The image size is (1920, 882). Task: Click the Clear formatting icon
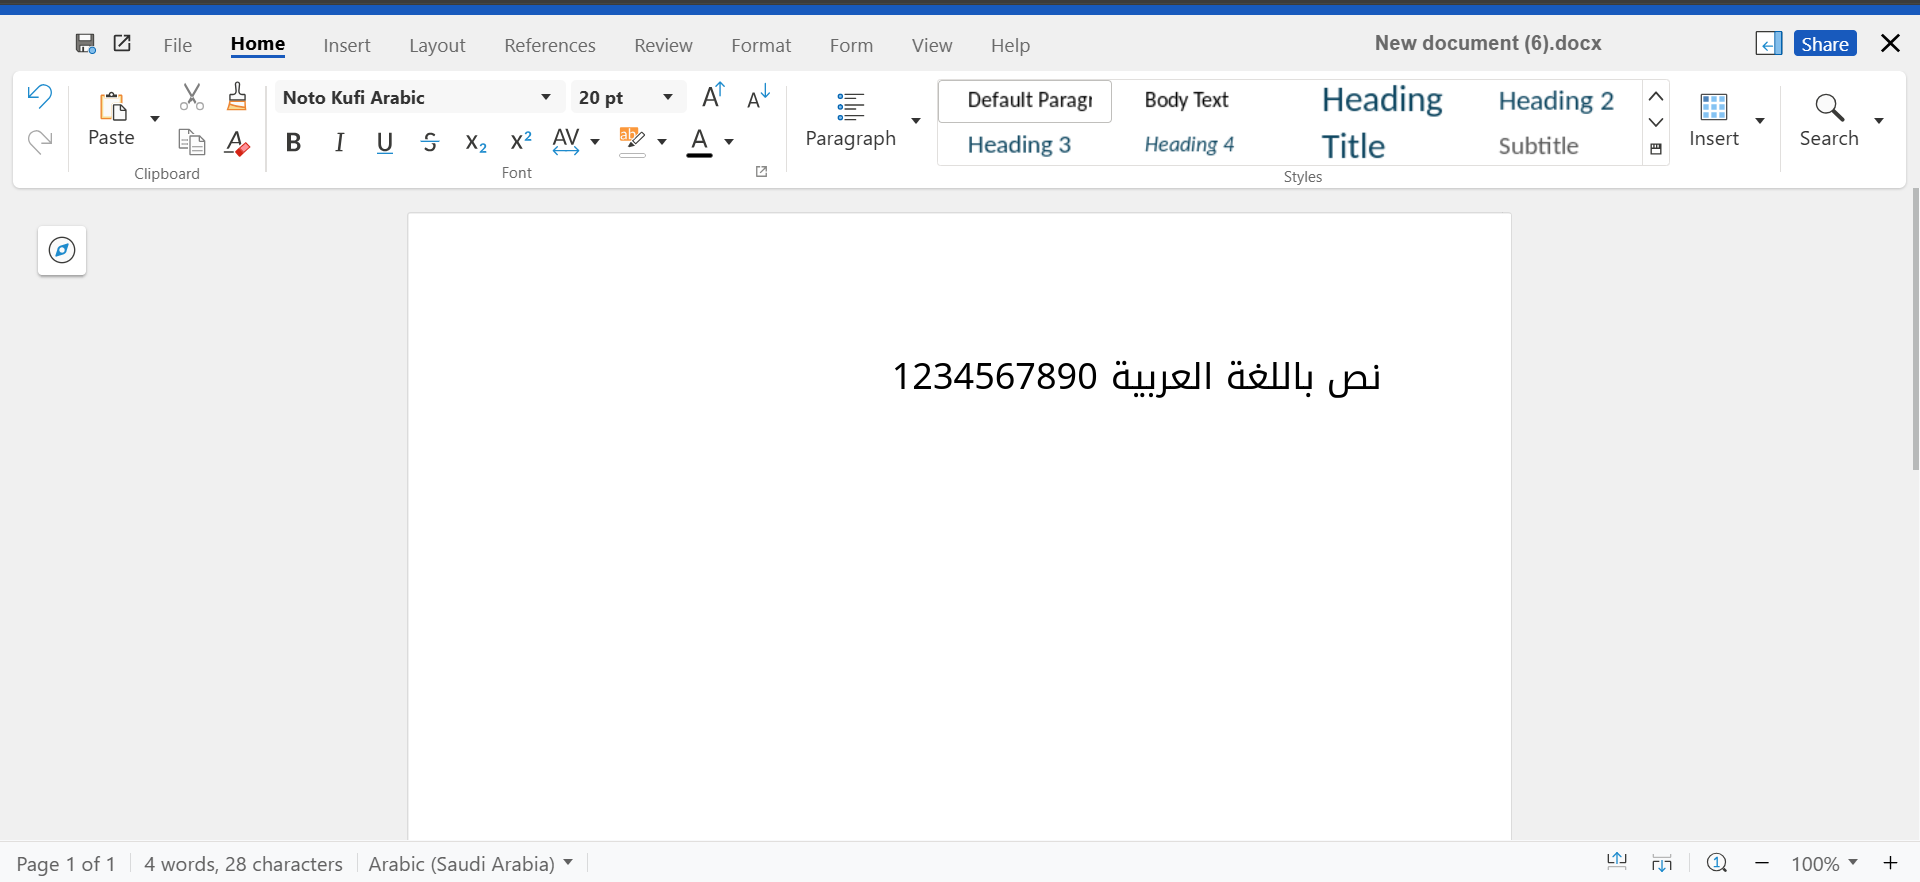click(x=237, y=143)
